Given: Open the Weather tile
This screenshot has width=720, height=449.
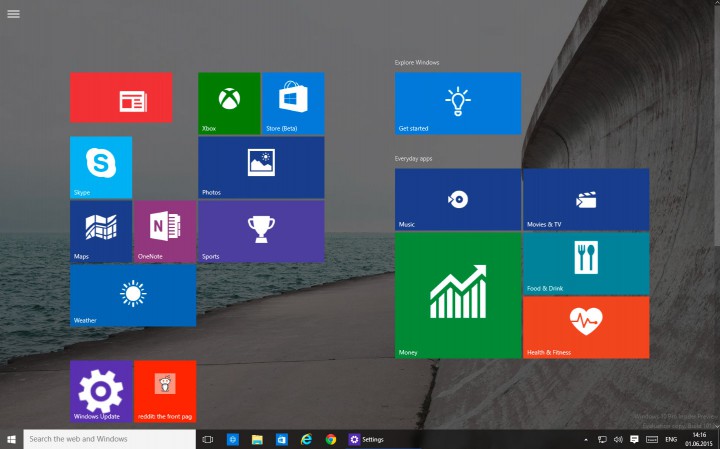Looking at the screenshot, I should click(133, 295).
